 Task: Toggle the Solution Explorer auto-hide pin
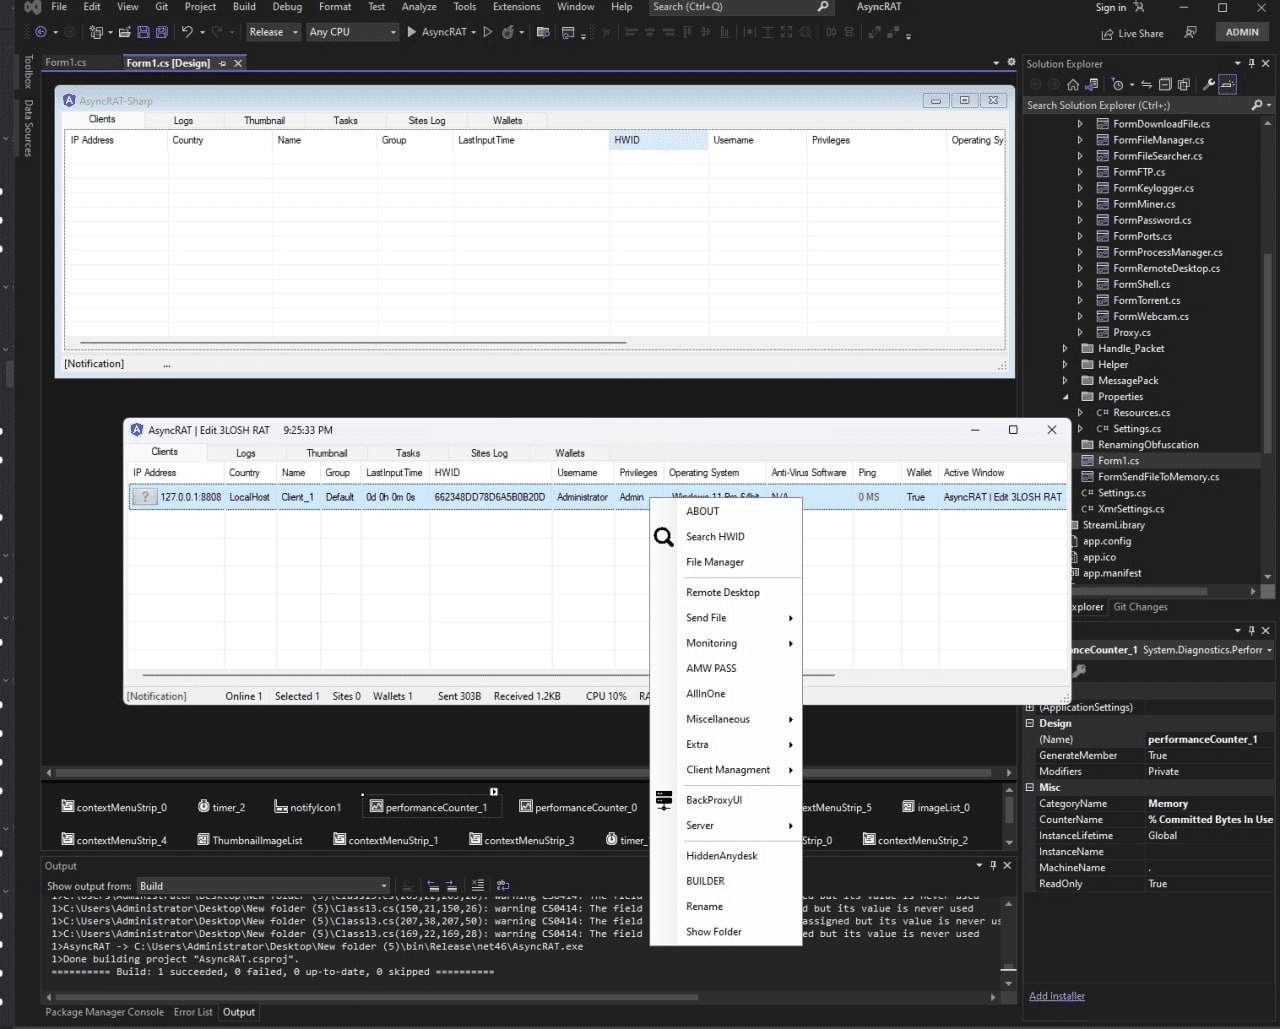[x=1251, y=64]
